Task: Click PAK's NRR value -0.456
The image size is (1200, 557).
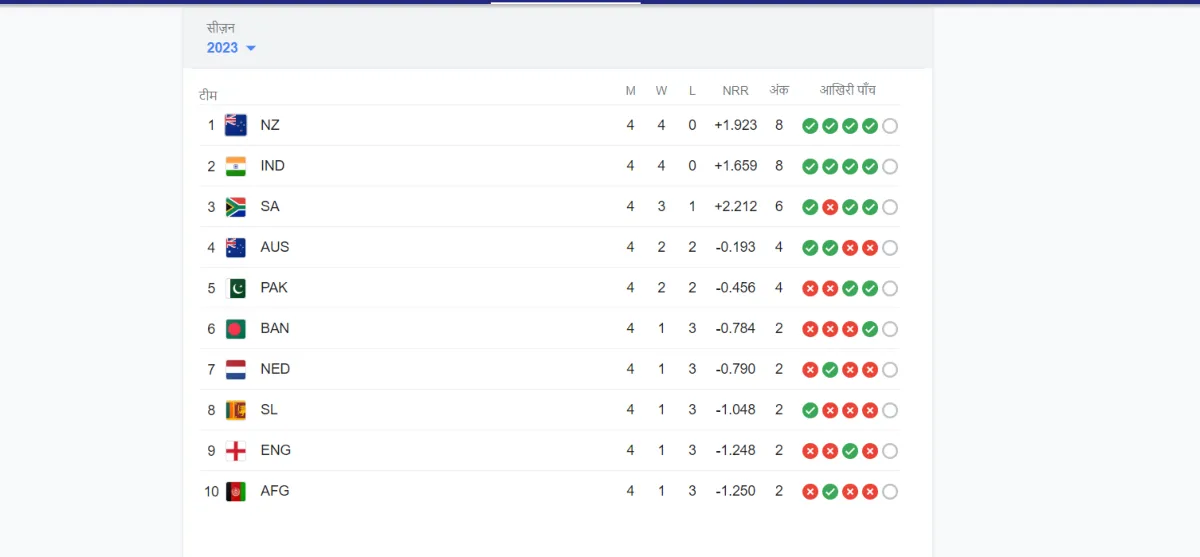Action: (736, 287)
